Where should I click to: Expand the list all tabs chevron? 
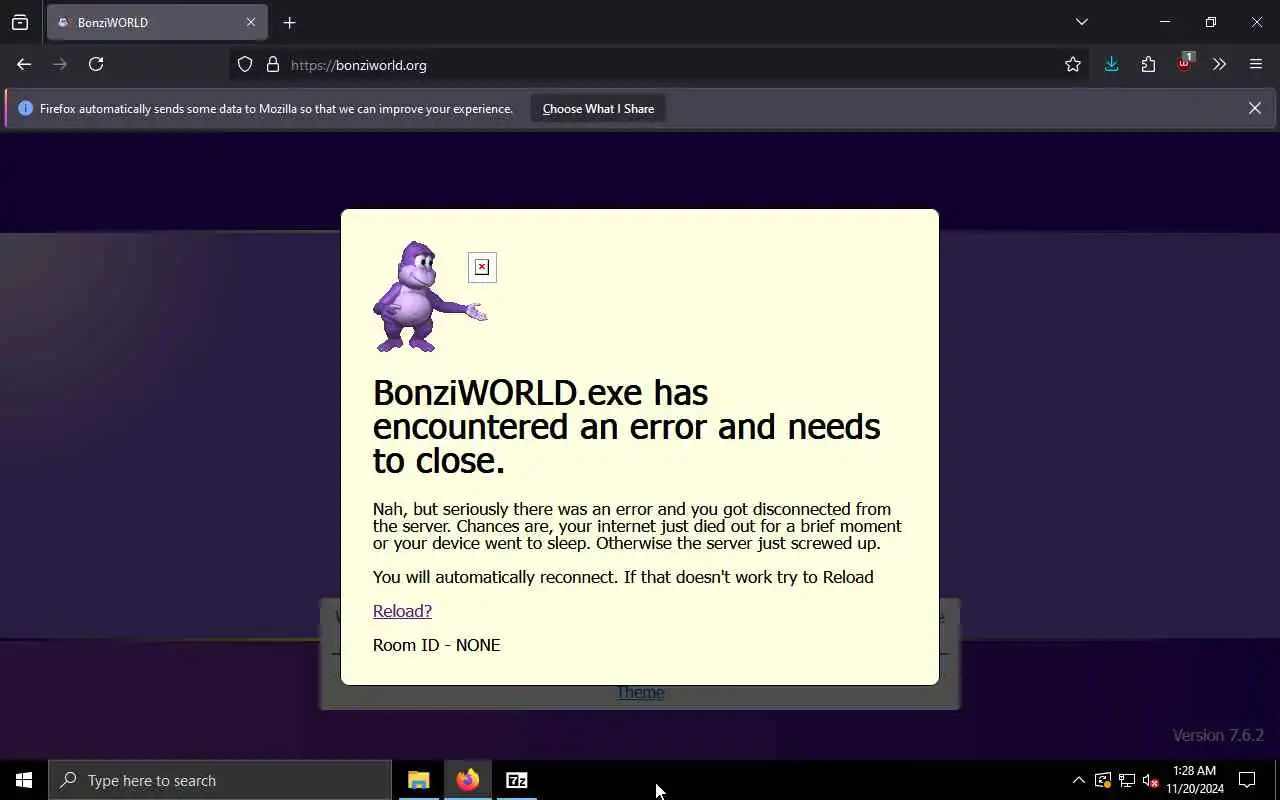(x=1082, y=22)
